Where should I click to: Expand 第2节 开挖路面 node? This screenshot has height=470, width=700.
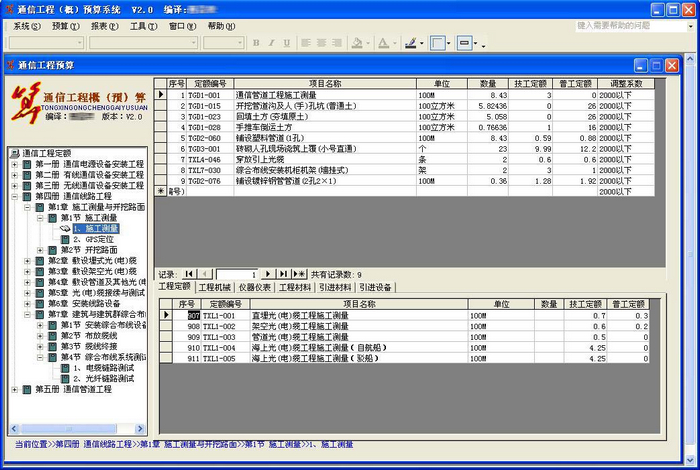pos(40,250)
